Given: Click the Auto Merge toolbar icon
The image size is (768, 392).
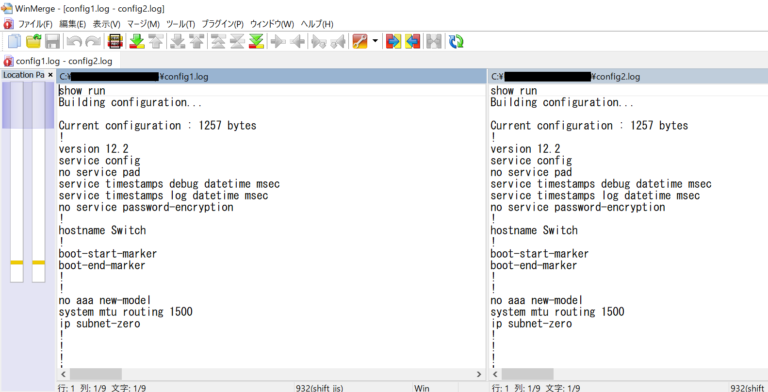Looking at the screenshot, I should tap(434, 42).
